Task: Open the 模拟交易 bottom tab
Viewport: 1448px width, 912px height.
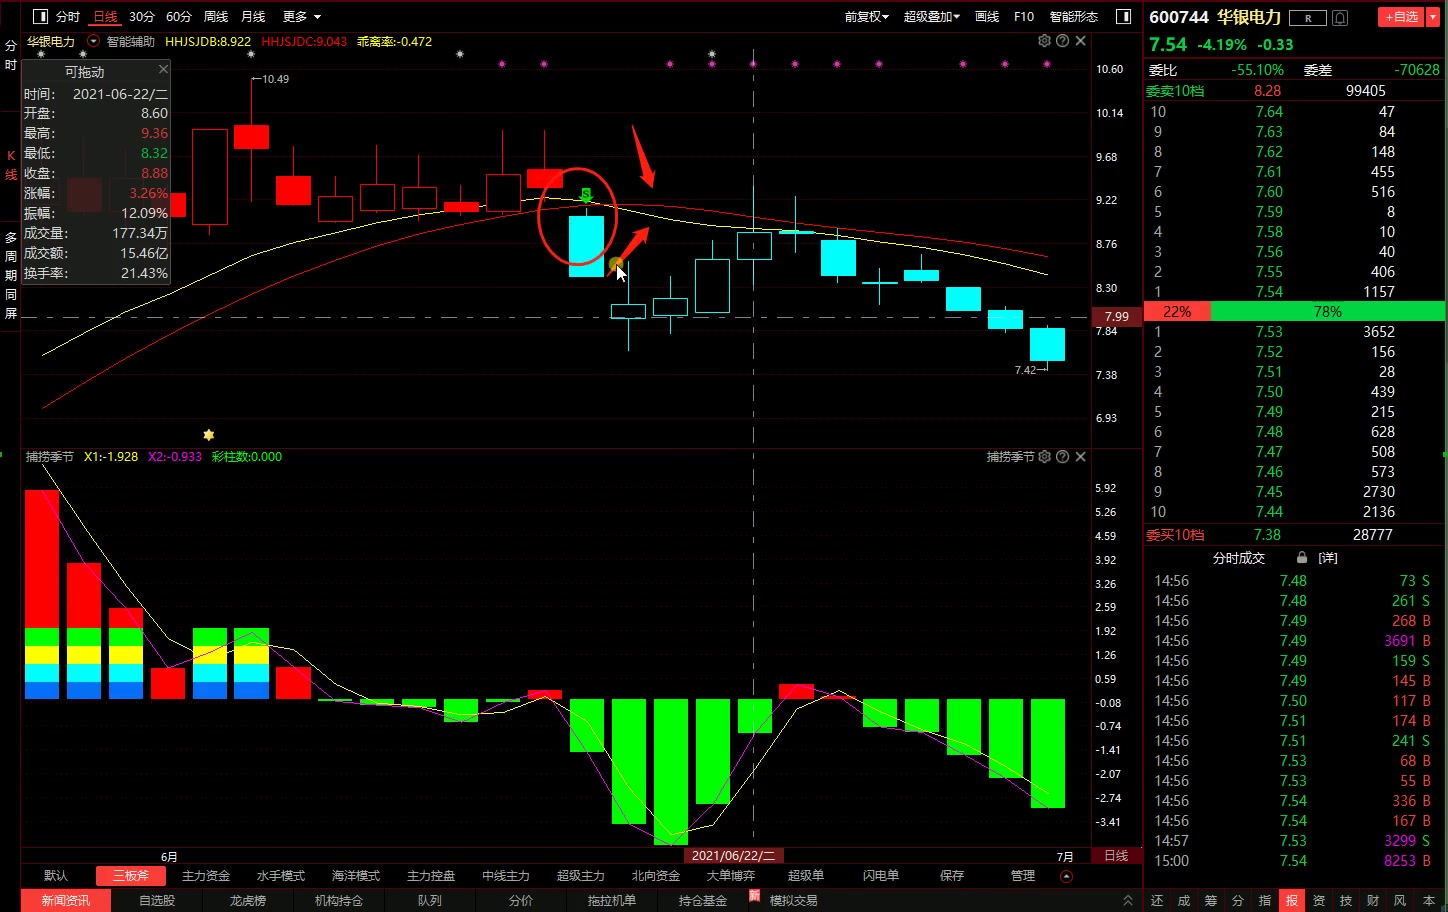Action: [794, 901]
